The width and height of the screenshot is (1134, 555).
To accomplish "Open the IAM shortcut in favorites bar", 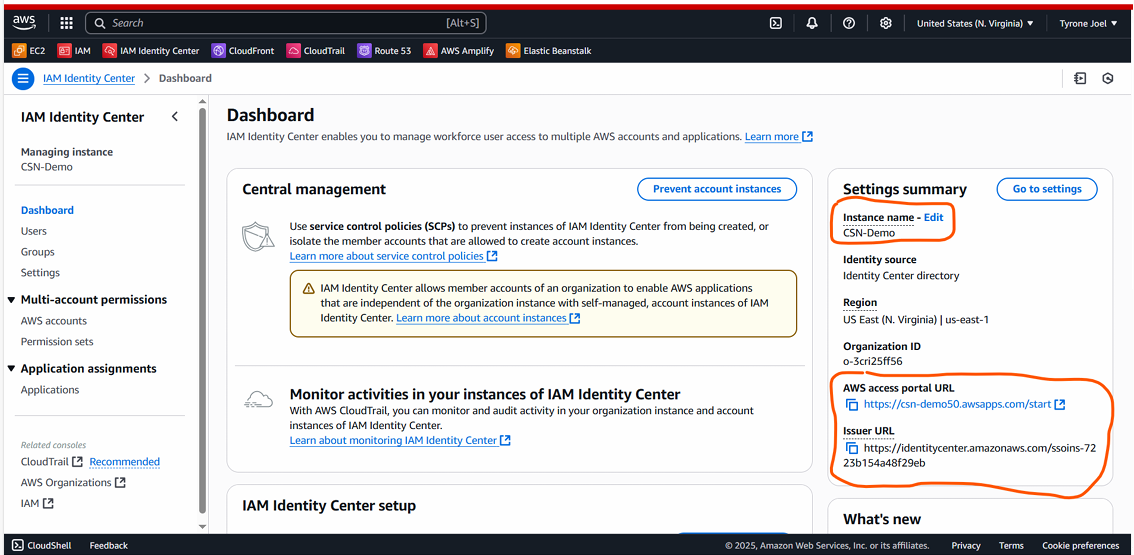I will coord(74,51).
